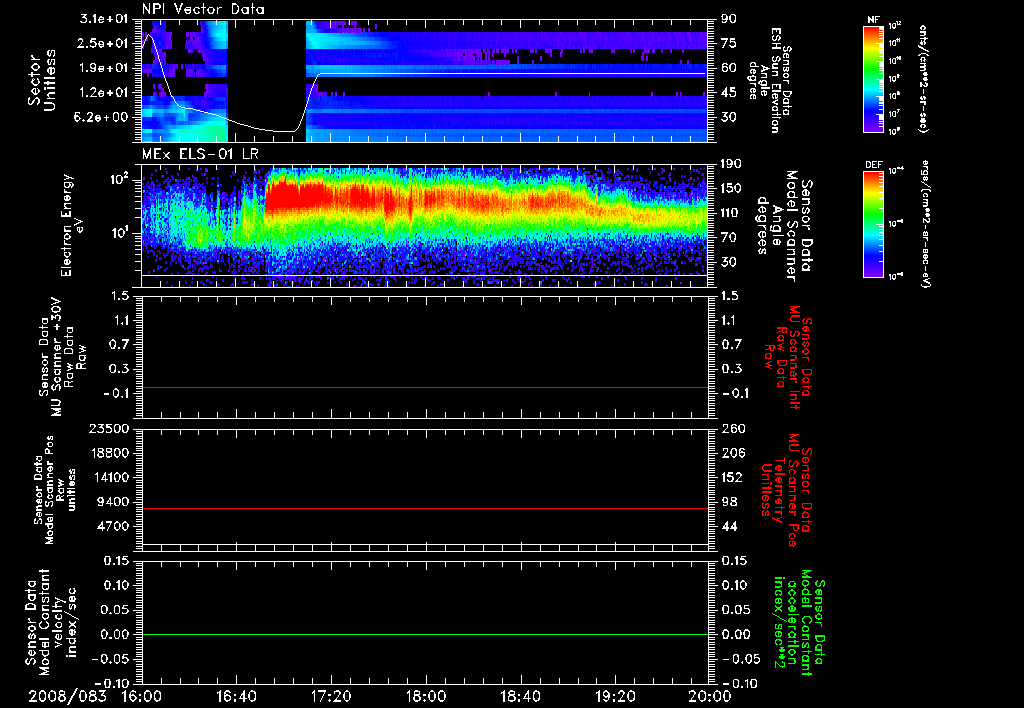
Task: Click the "Sector Unitless" axis label
Action: 42,80
